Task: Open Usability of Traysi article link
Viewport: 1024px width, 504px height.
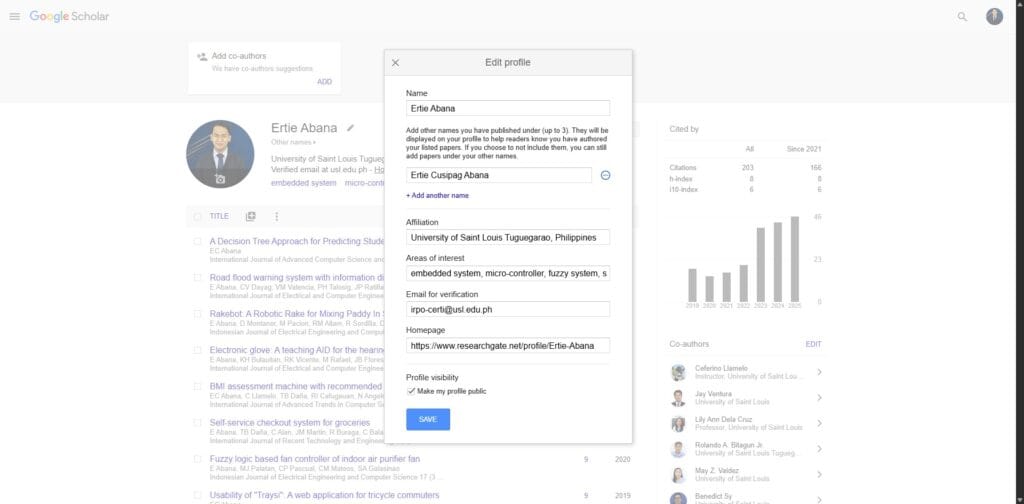Action: (x=325, y=495)
